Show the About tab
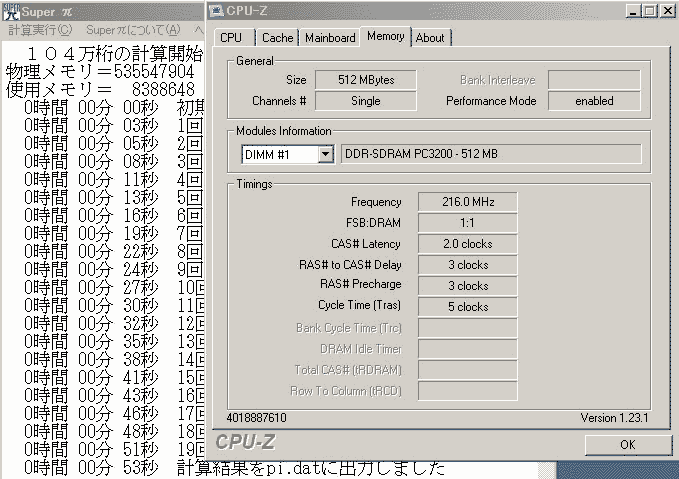679x479 pixels. click(430, 38)
